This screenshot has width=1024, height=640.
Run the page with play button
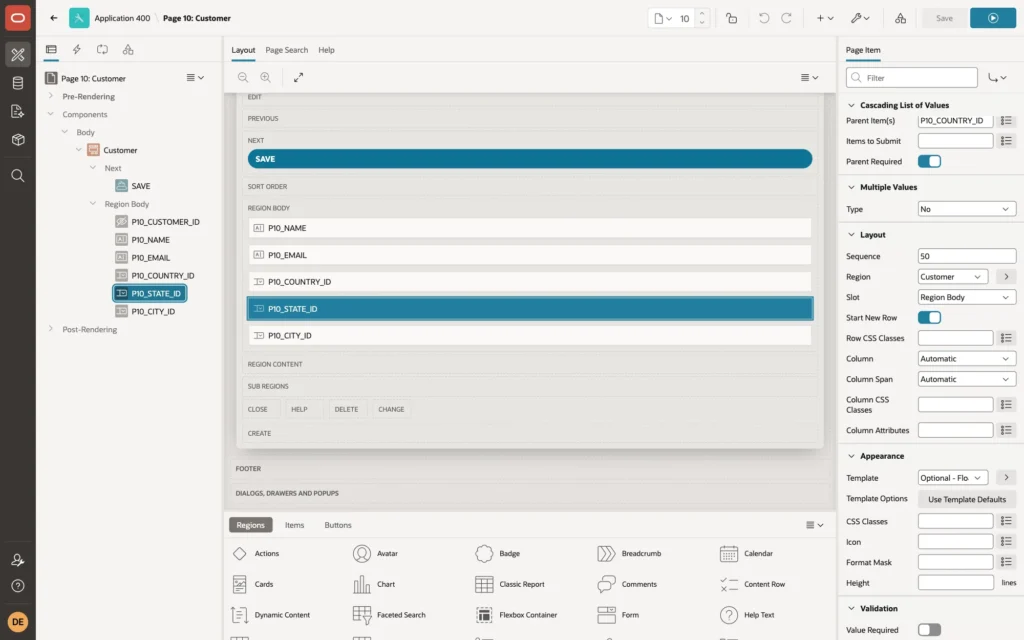click(993, 18)
